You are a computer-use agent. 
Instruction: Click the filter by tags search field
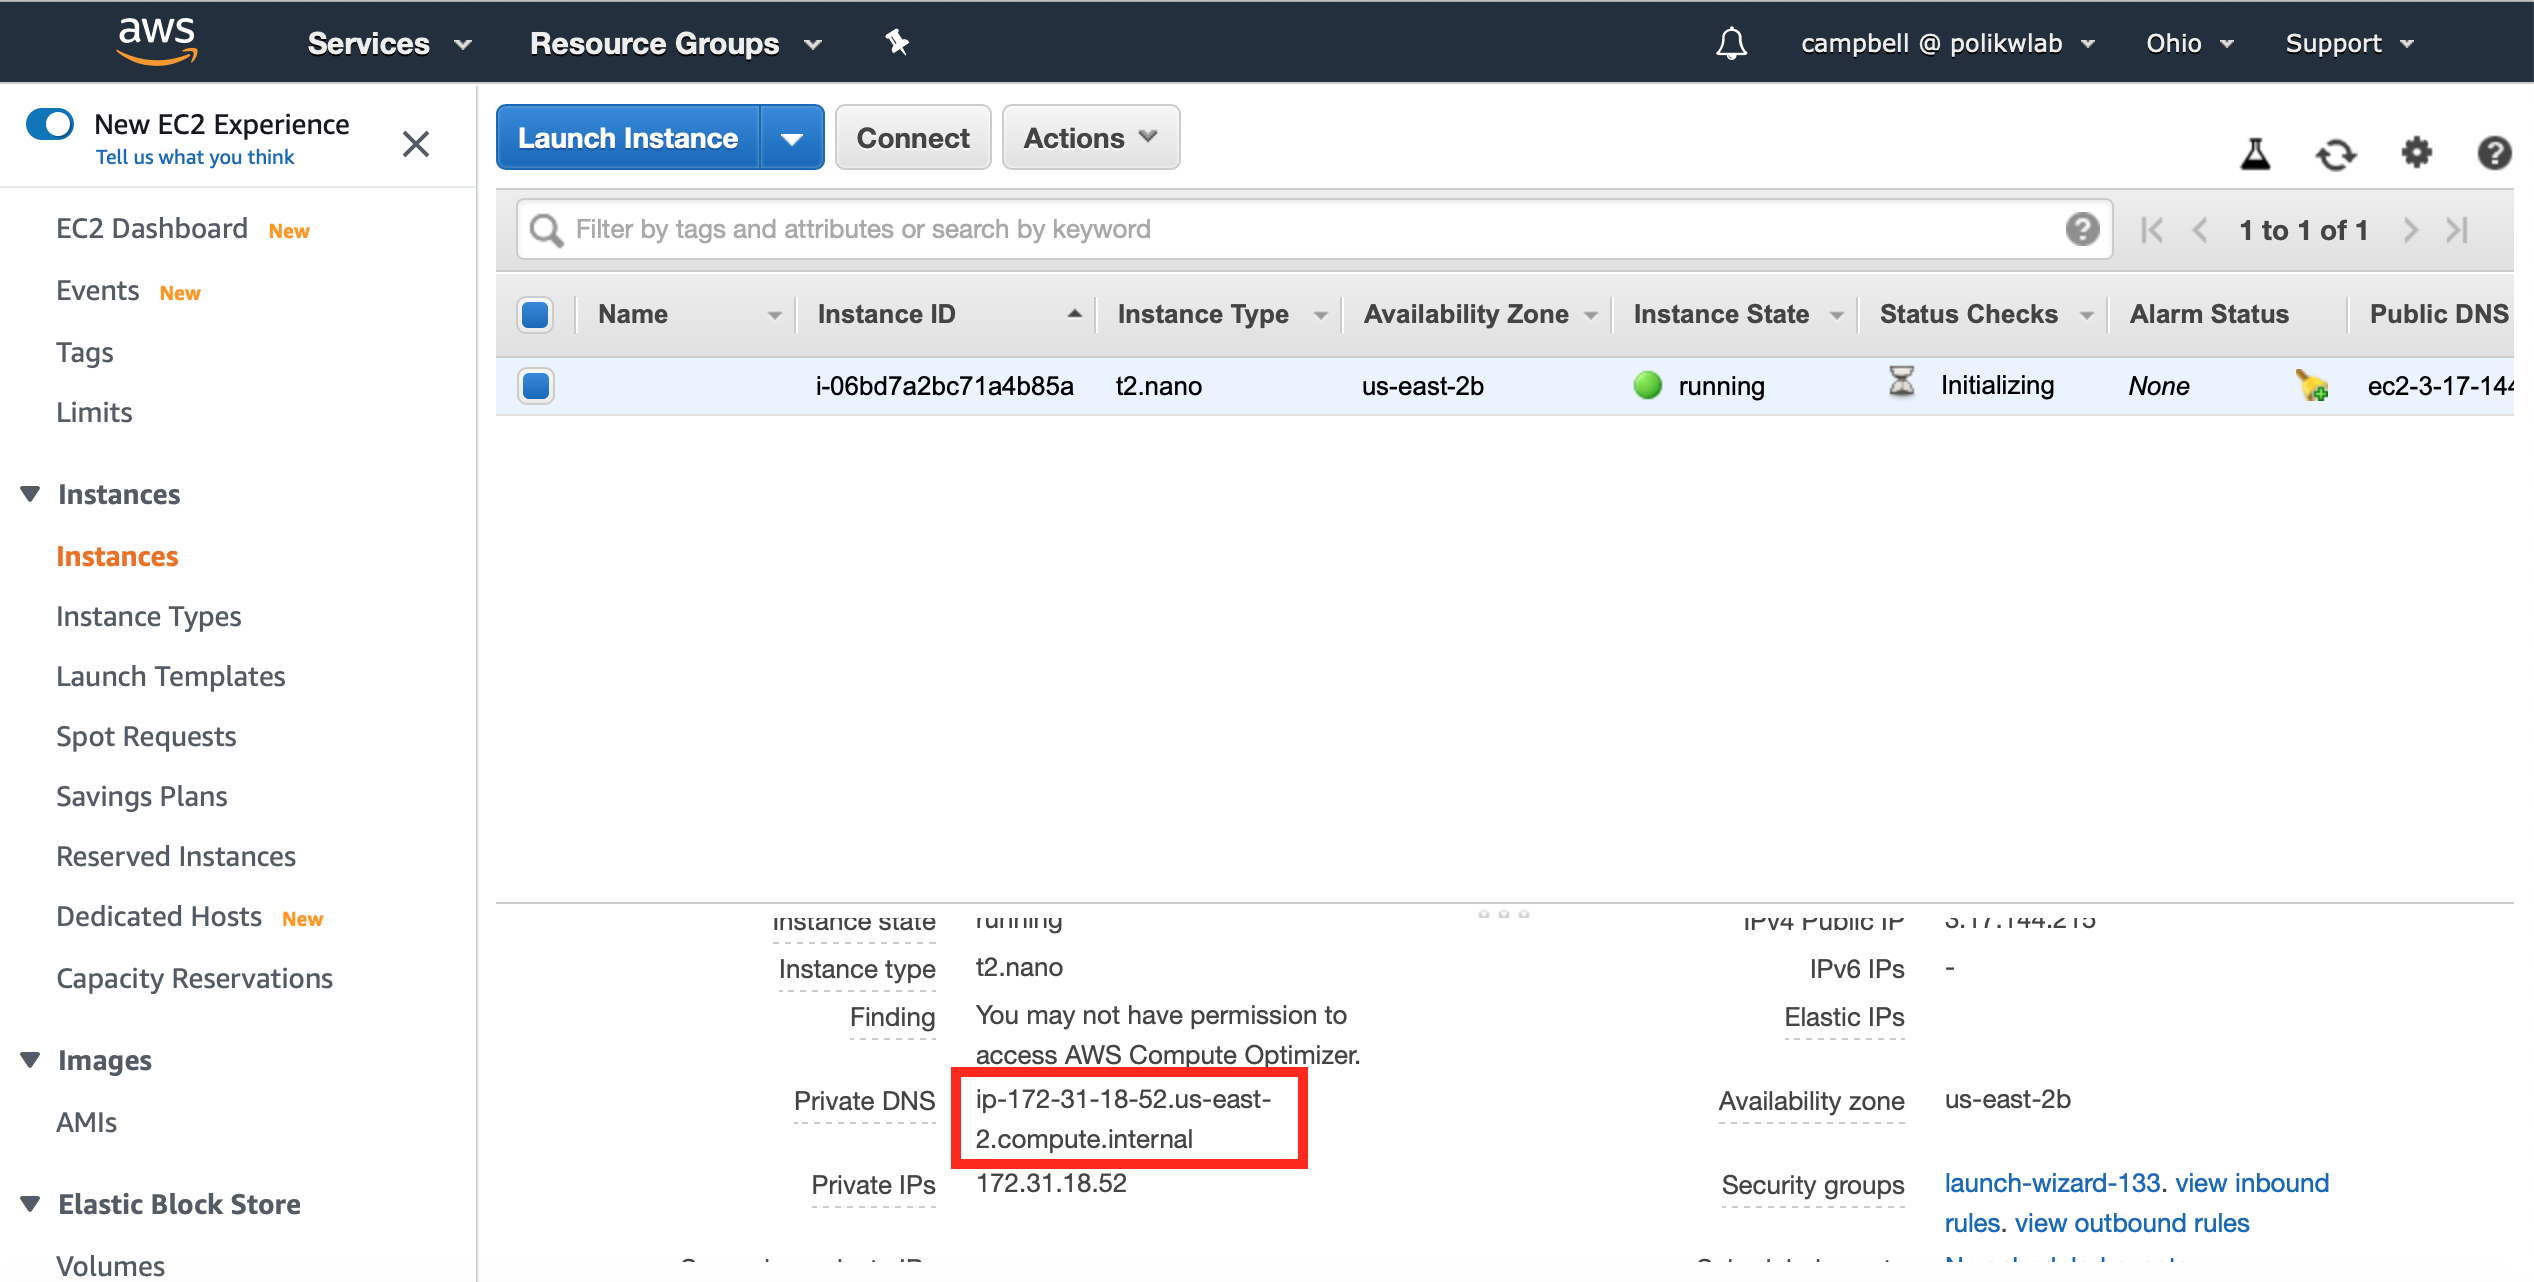point(1313,229)
